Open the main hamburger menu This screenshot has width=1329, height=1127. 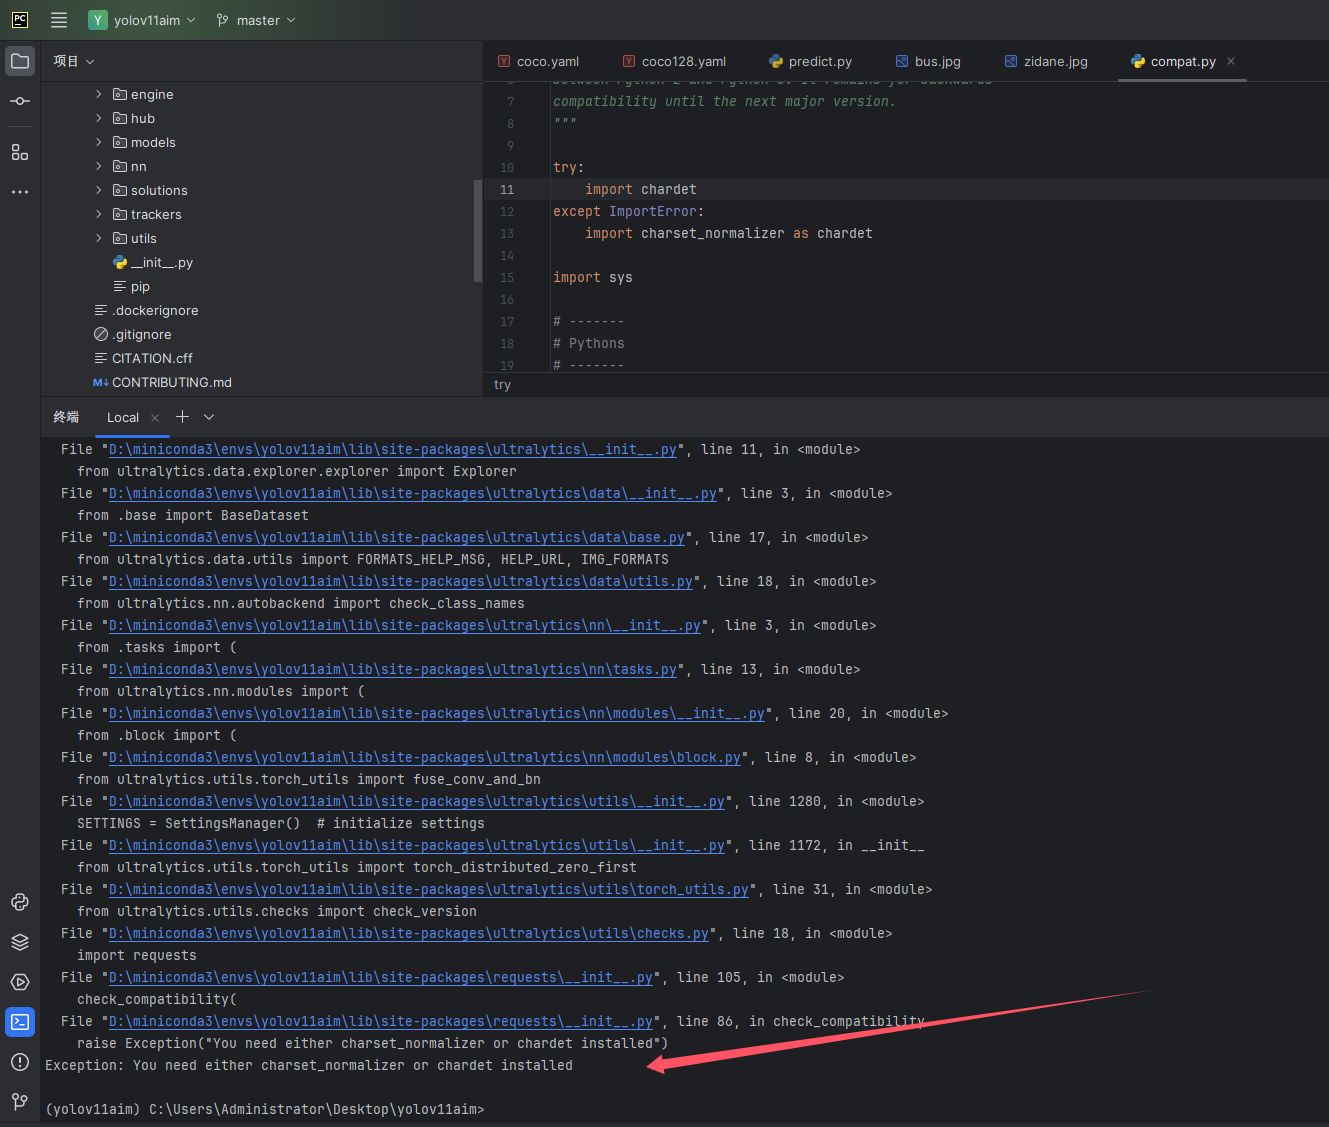click(x=58, y=19)
